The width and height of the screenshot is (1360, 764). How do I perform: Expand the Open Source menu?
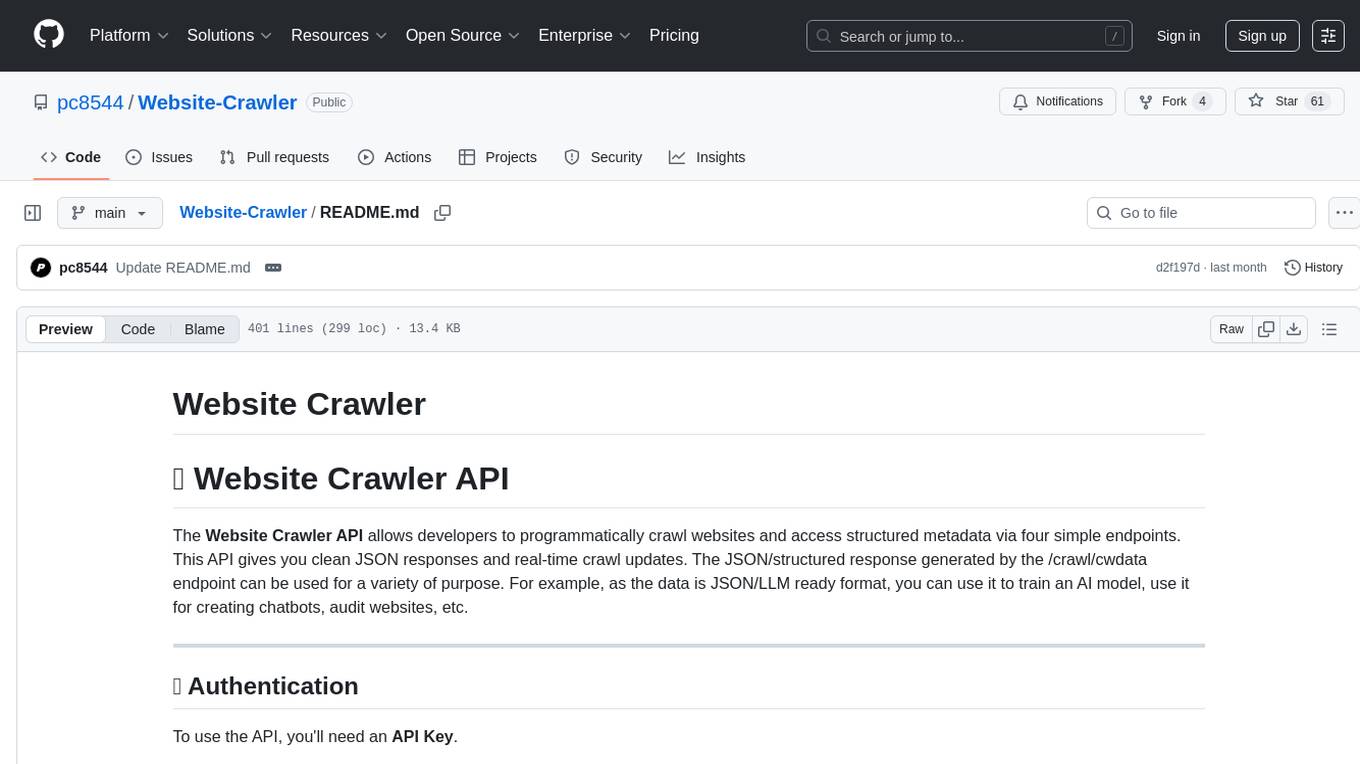pyautogui.click(x=463, y=35)
